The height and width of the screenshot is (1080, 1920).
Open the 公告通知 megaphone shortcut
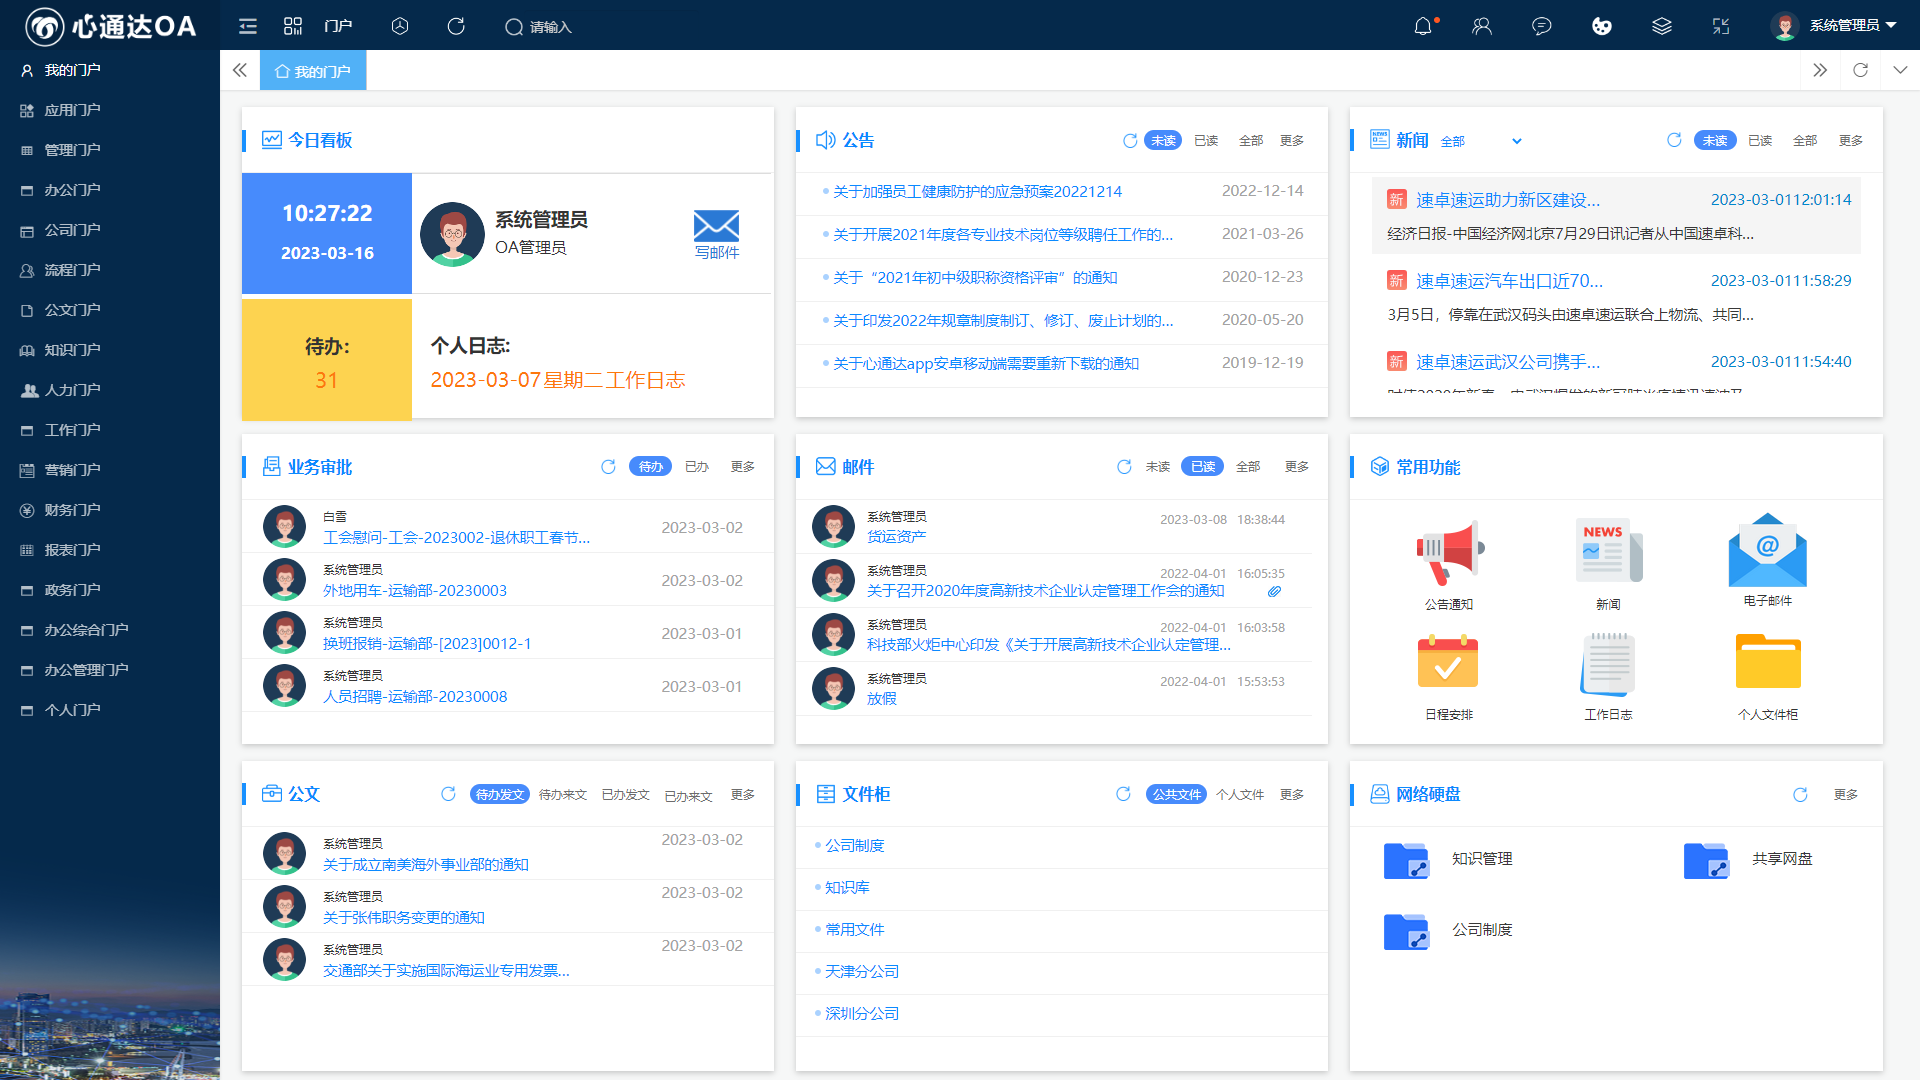(x=1449, y=553)
